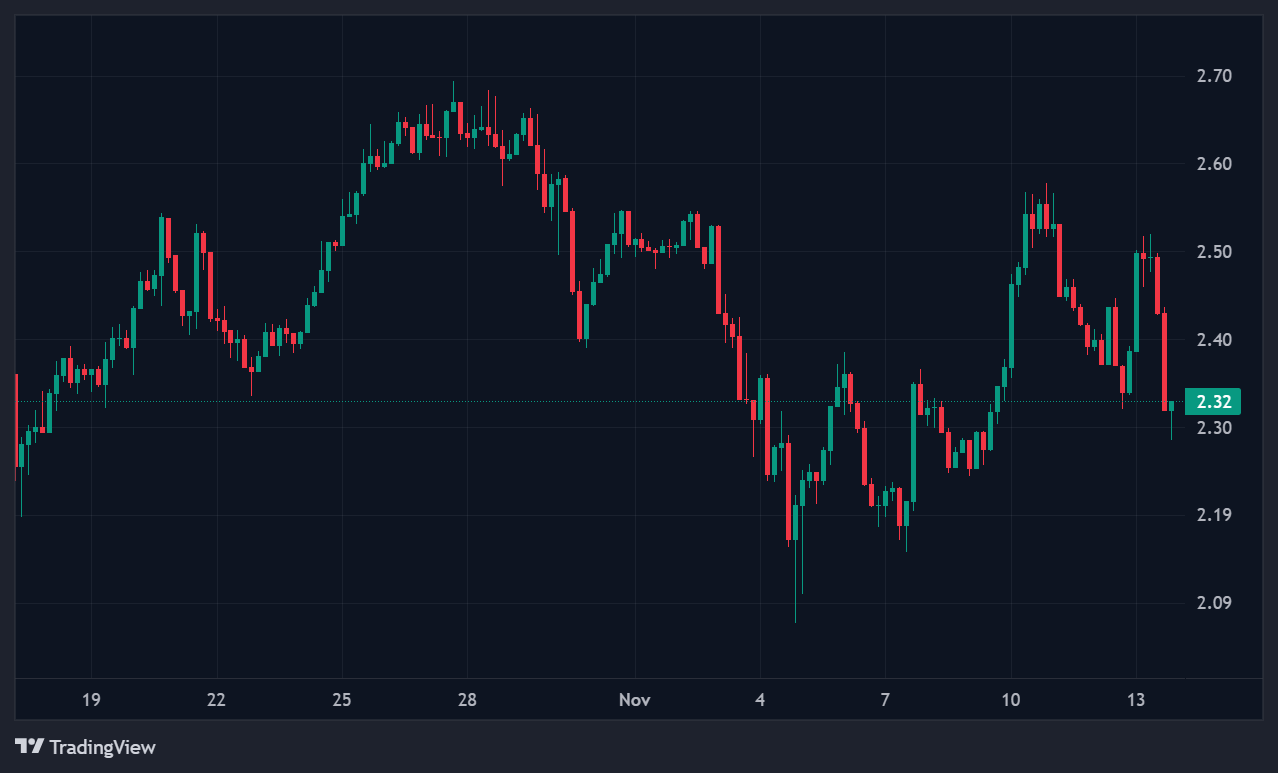This screenshot has height=773, width=1278.
Task: Select the 4 date label on time axis
Action: (760, 700)
